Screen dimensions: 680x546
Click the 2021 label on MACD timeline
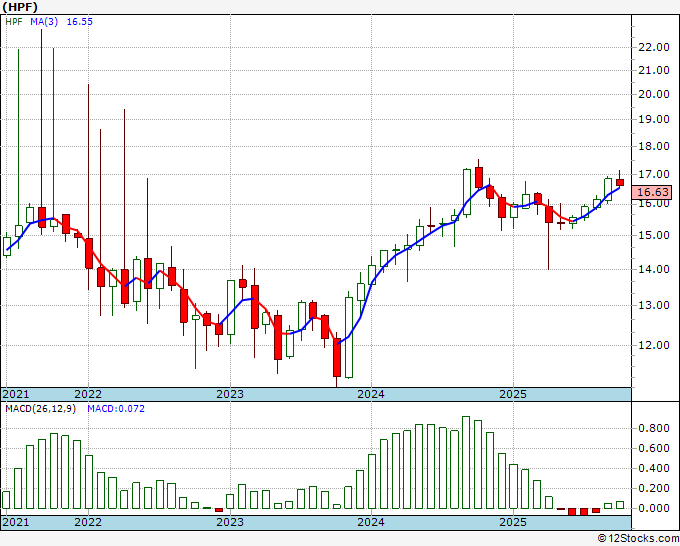pyautogui.click(x=16, y=522)
